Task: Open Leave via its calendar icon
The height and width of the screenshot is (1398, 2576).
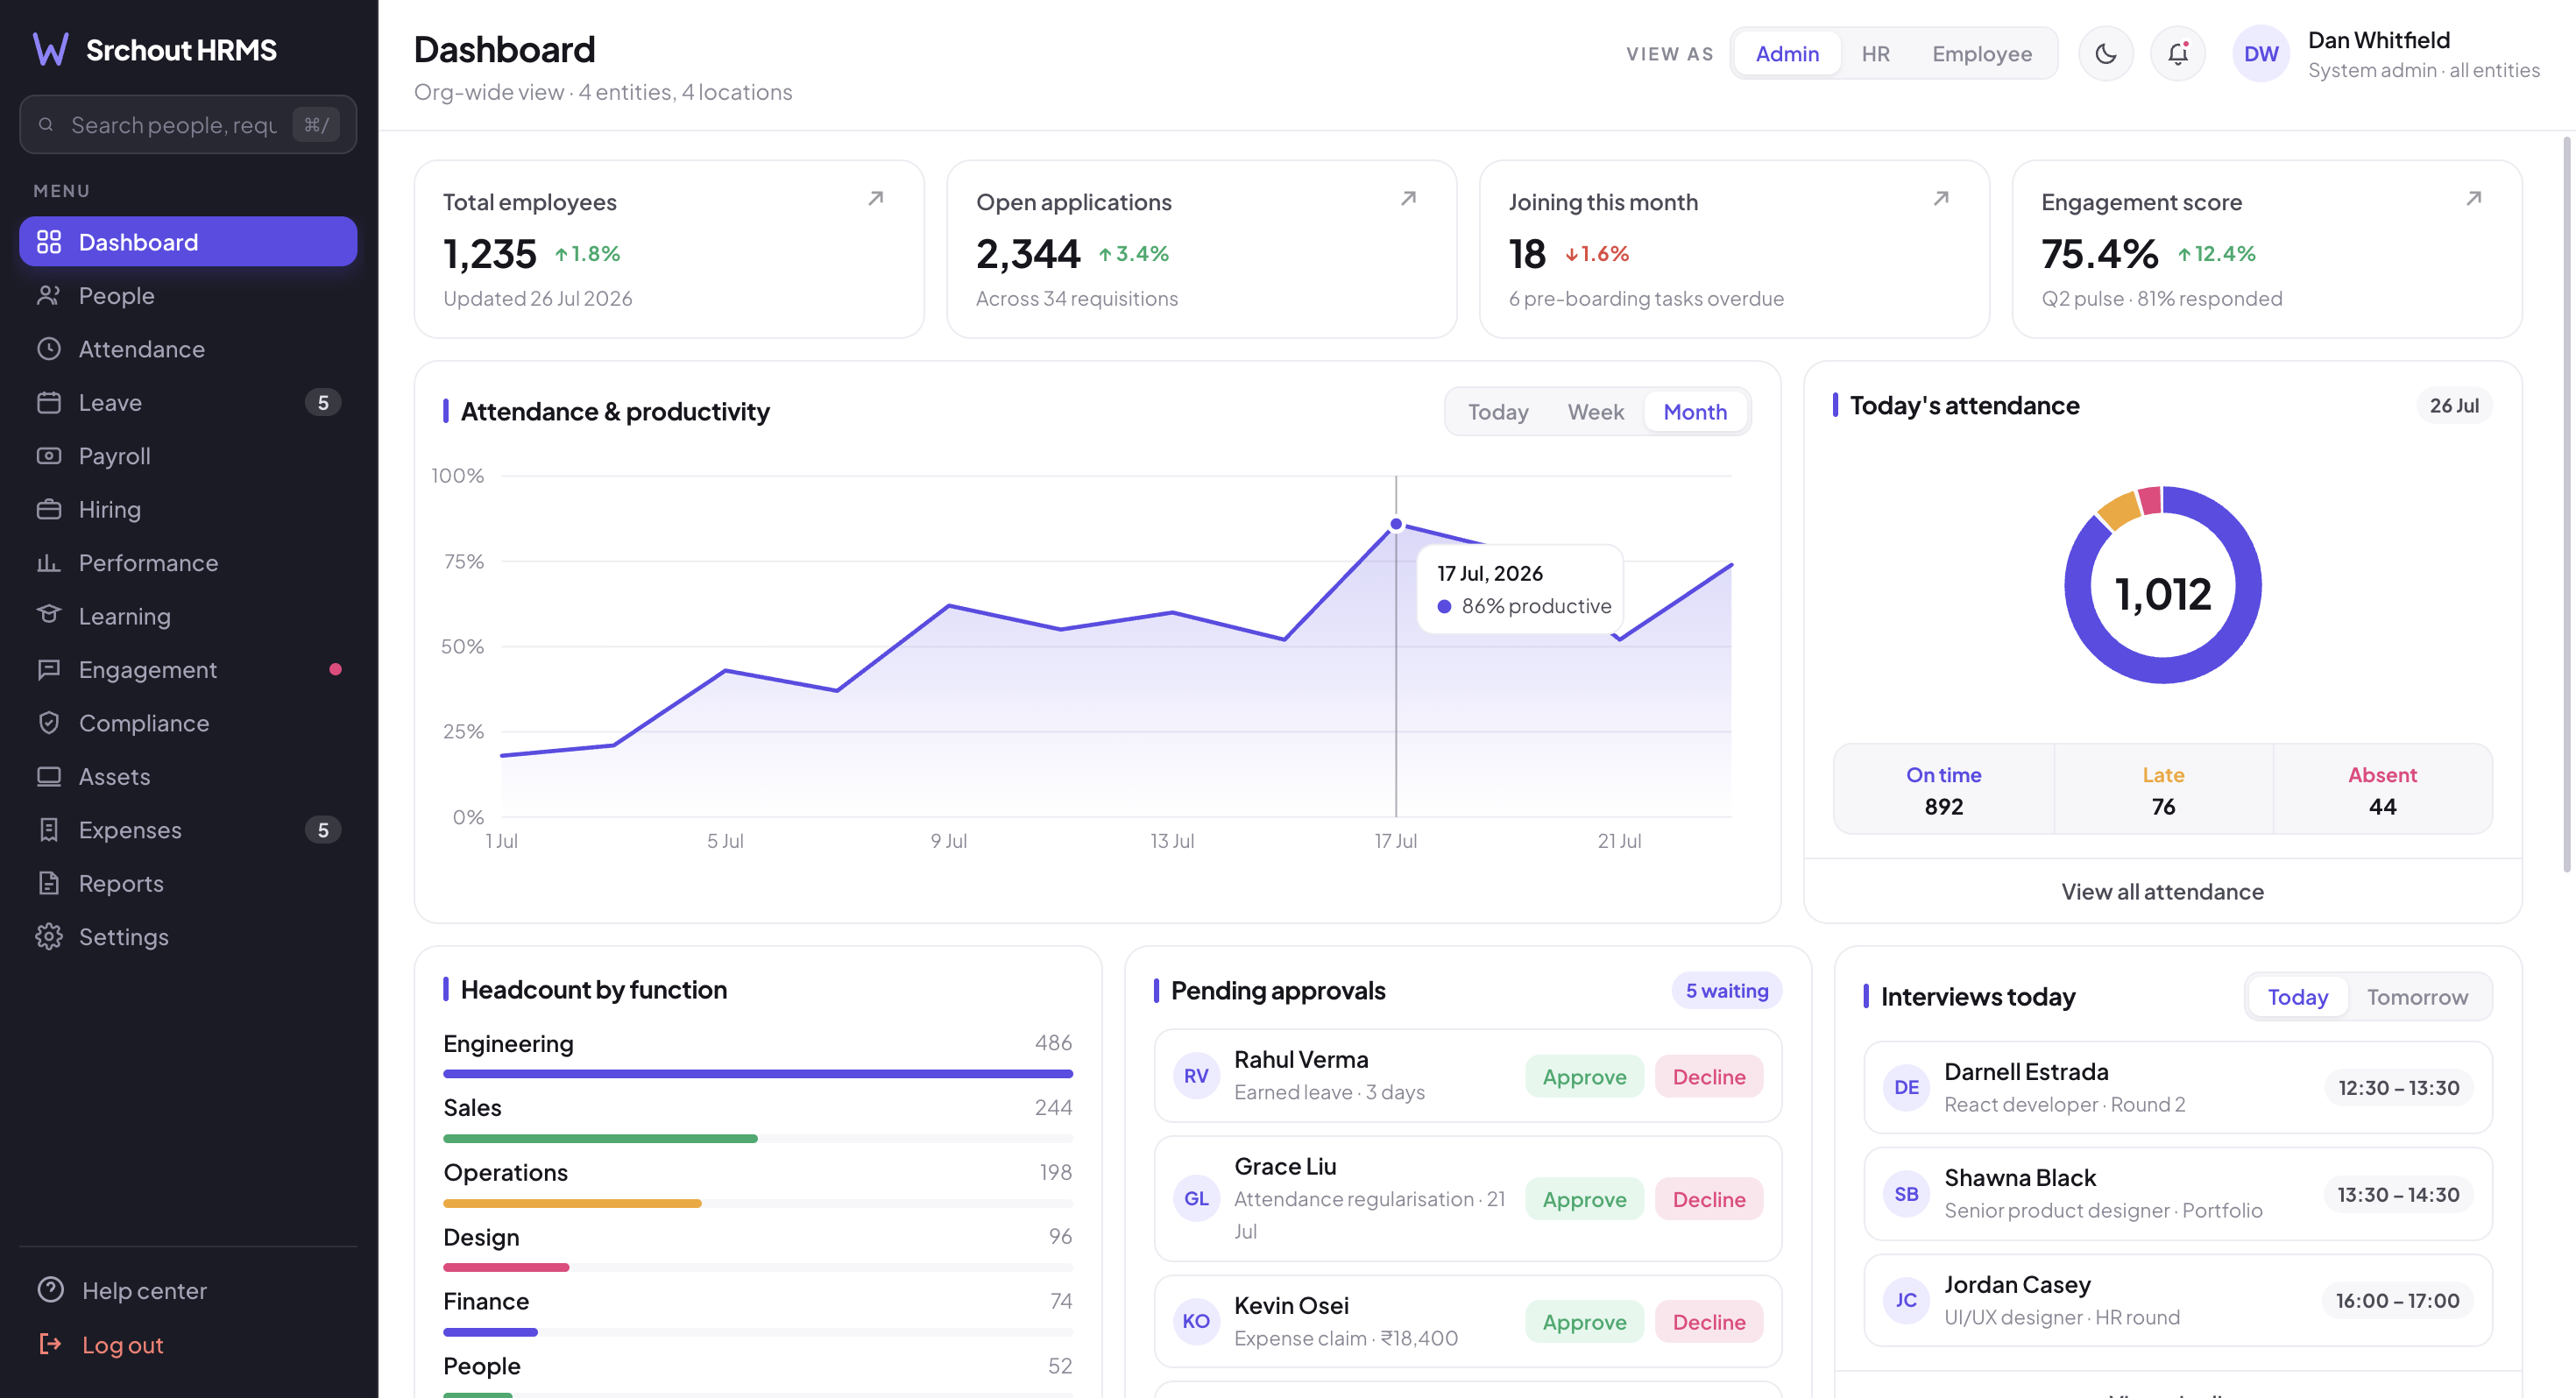Action: coord(49,402)
